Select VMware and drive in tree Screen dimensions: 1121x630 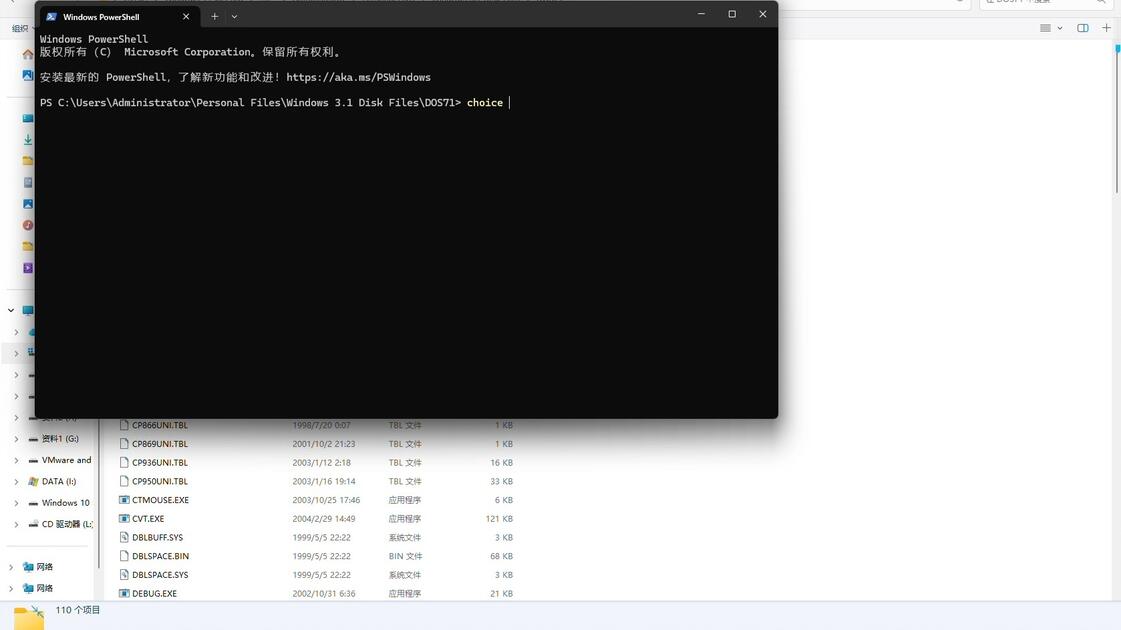66,460
